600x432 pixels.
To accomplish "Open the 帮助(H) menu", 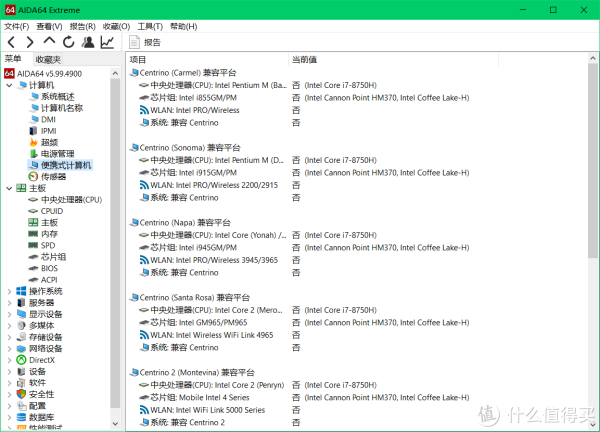I will coord(184,26).
